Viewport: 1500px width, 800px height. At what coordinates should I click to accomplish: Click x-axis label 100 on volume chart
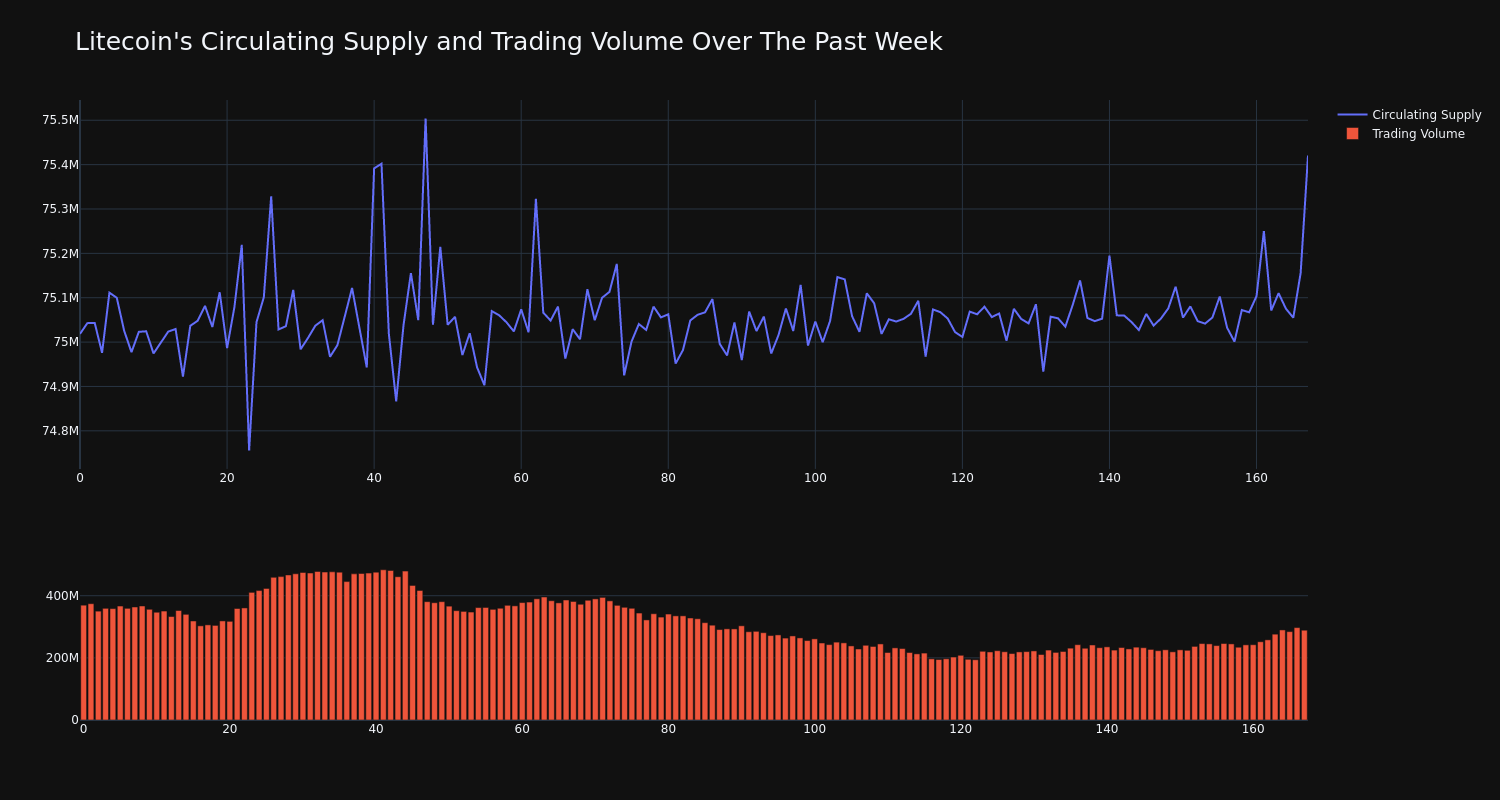815,729
